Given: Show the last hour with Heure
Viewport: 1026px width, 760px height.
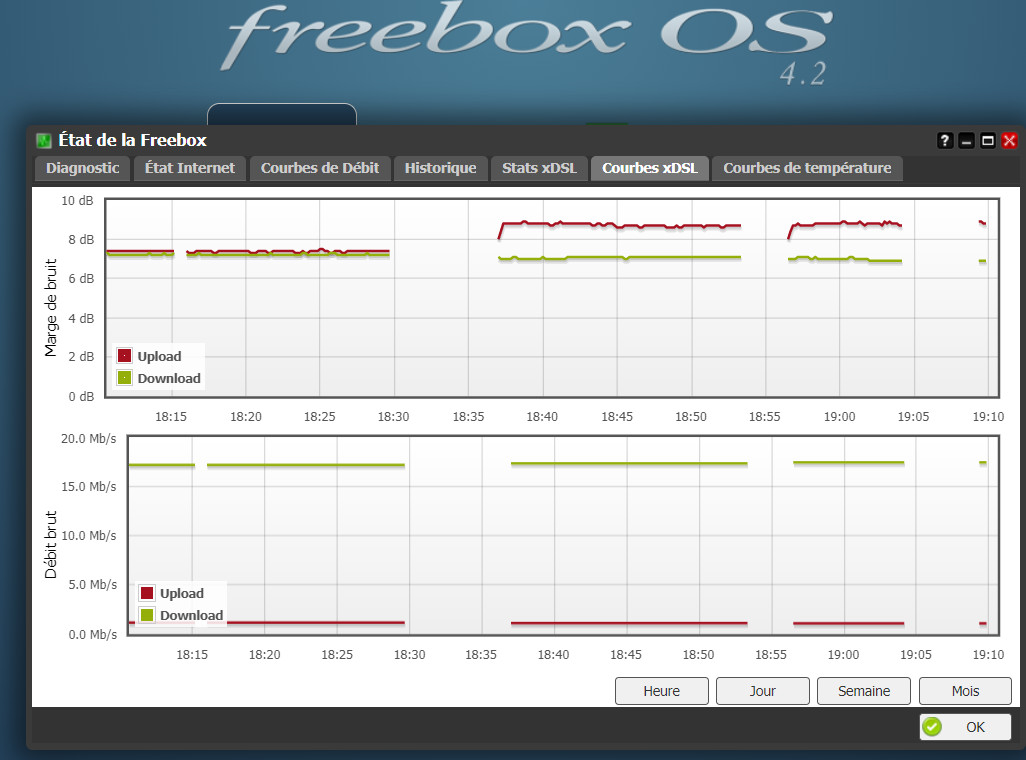Looking at the screenshot, I should click(662, 691).
